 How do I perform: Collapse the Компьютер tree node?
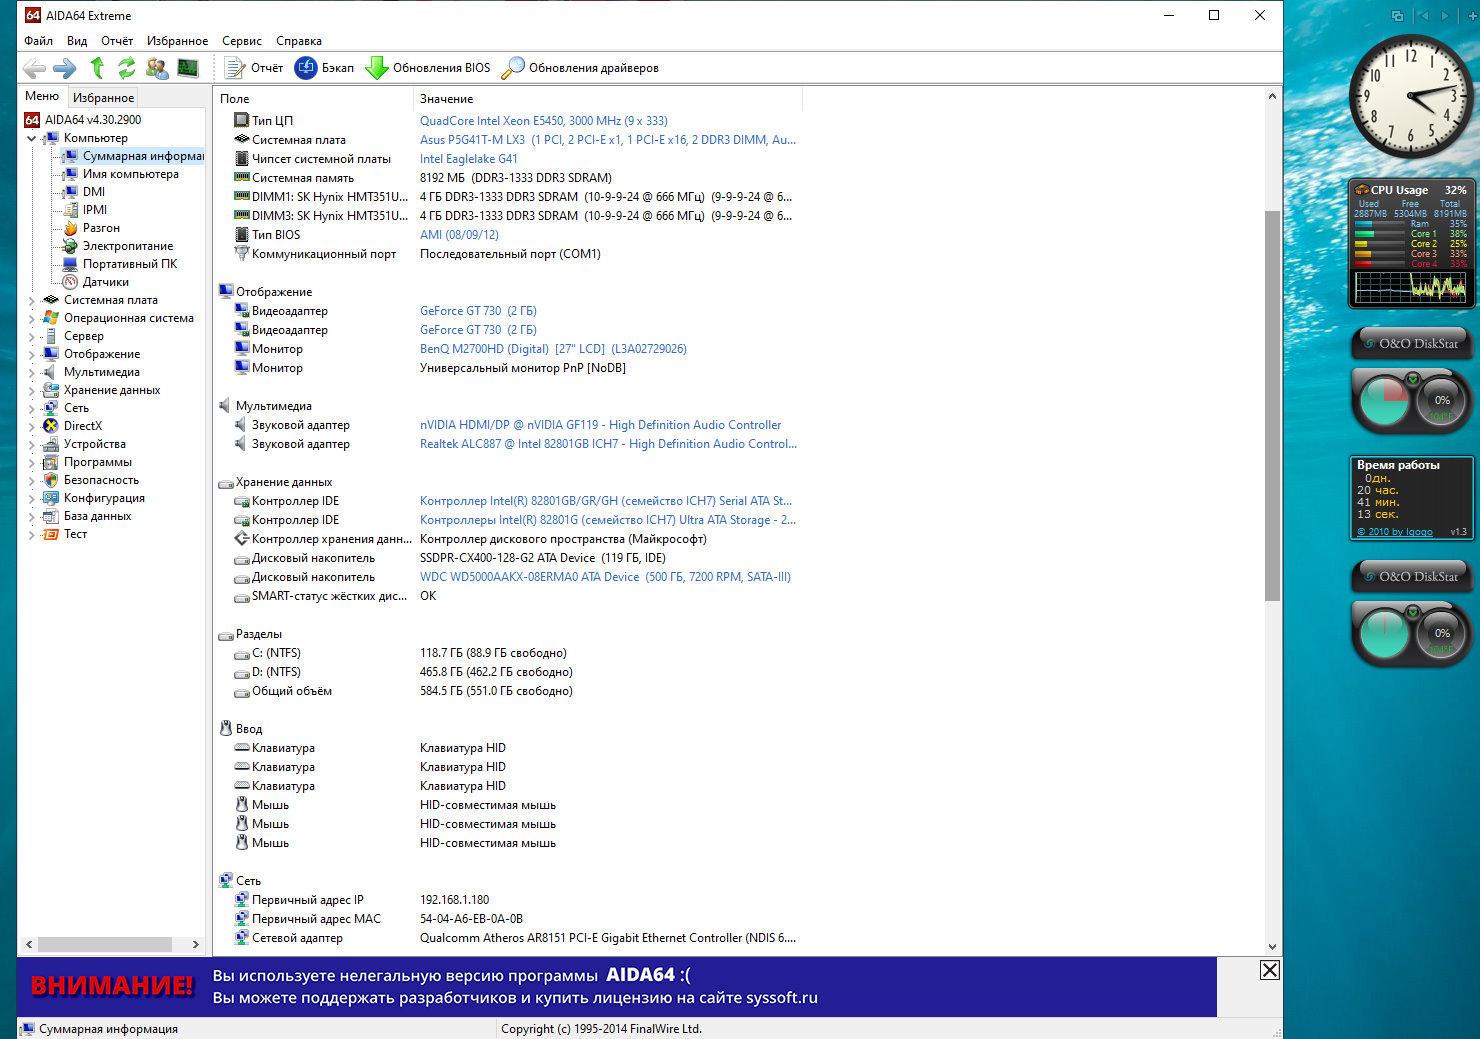pos(31,138)
